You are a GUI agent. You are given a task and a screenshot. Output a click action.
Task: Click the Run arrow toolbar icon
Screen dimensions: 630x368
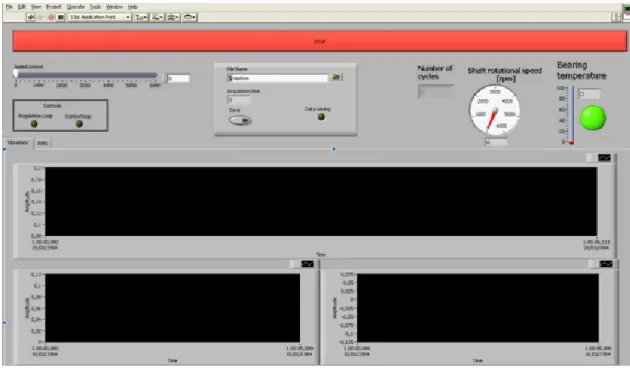click(x=31, y=17)
